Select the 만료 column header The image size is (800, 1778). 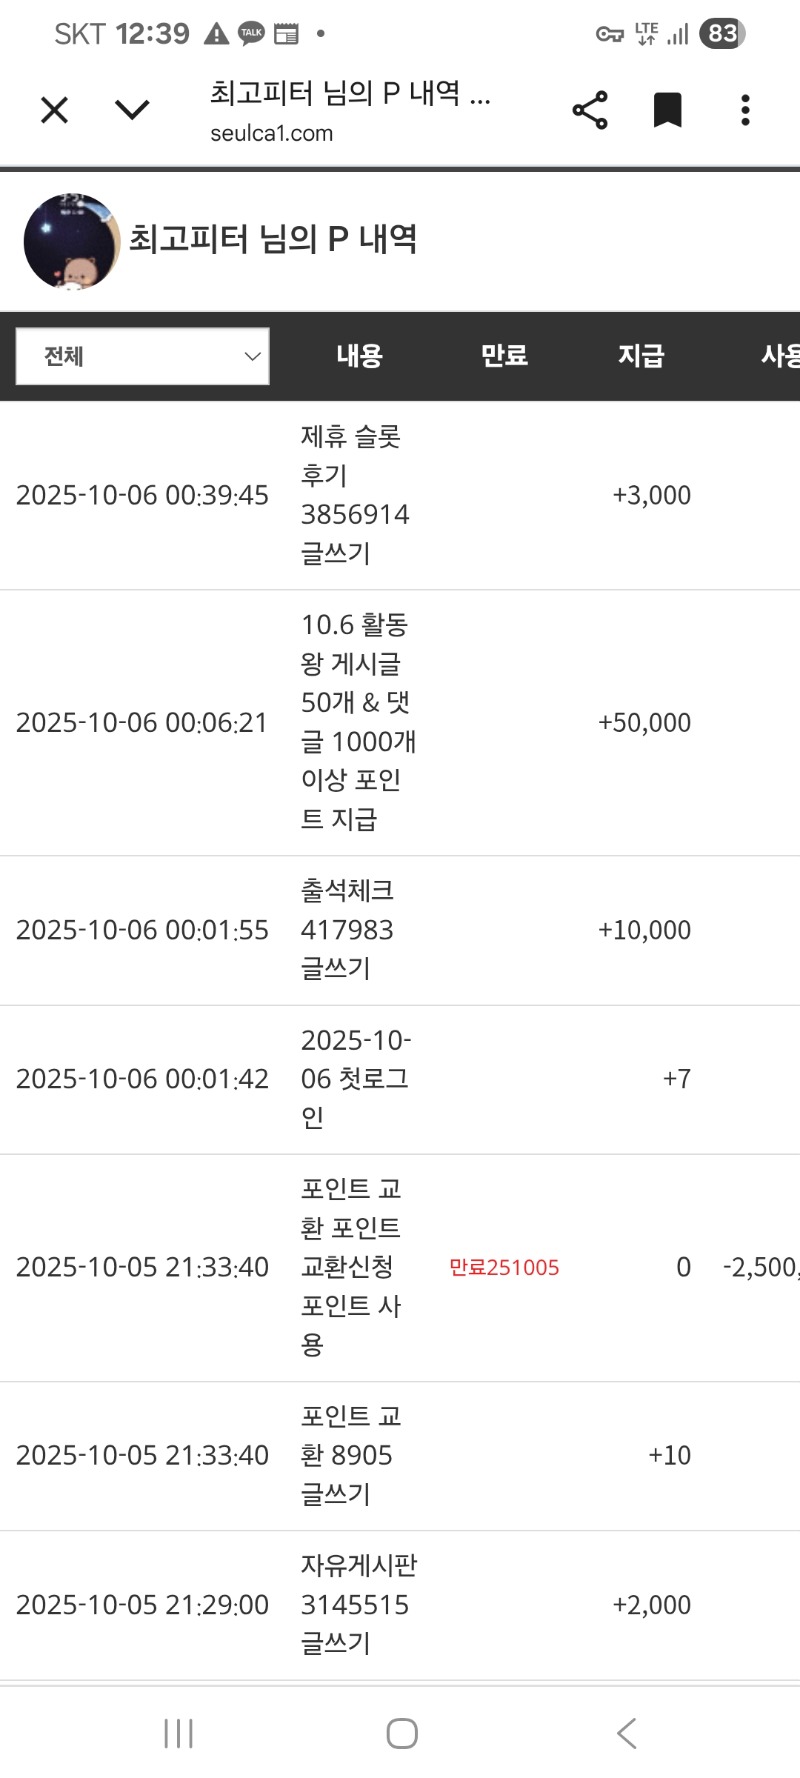coord(504,356)
